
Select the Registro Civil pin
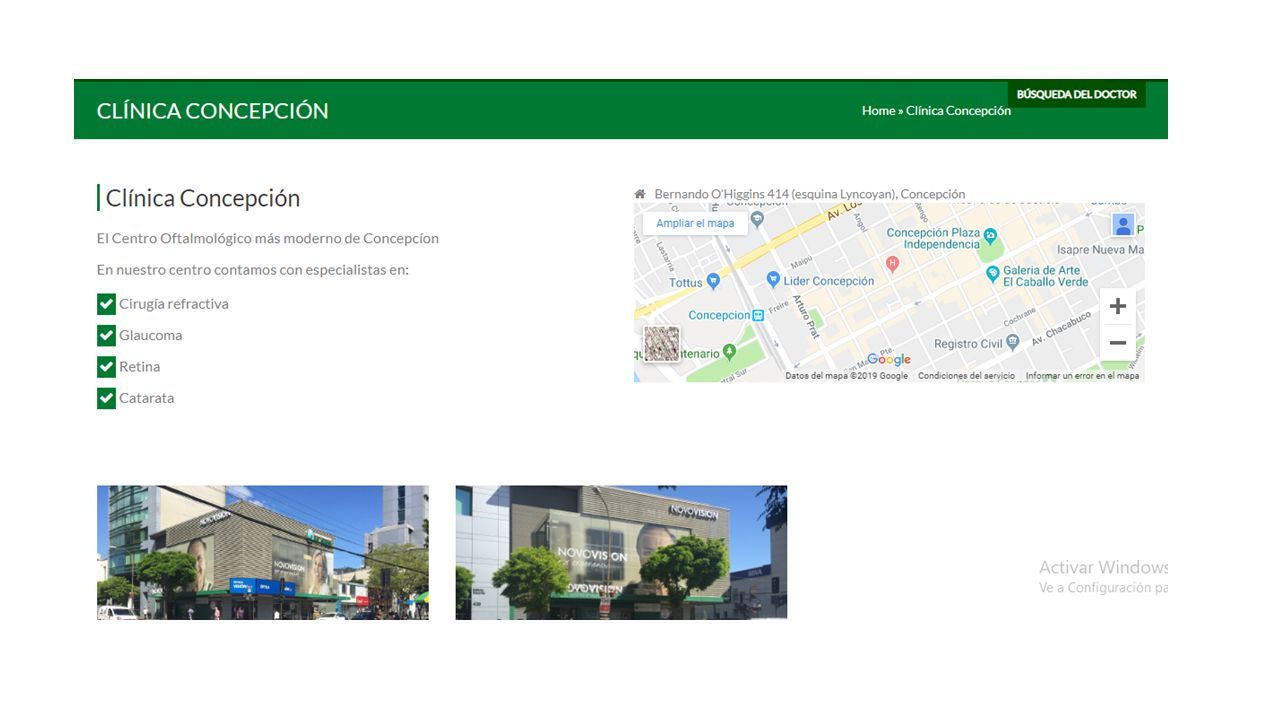click(x=1013, y=342)
